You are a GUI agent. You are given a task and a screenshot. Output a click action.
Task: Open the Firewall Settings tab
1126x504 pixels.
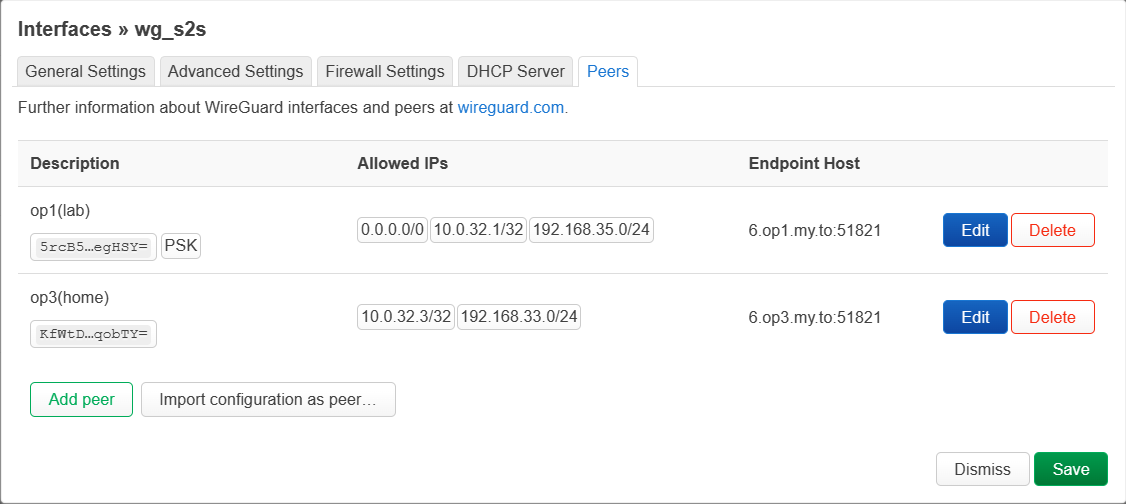tap(385, 72)
